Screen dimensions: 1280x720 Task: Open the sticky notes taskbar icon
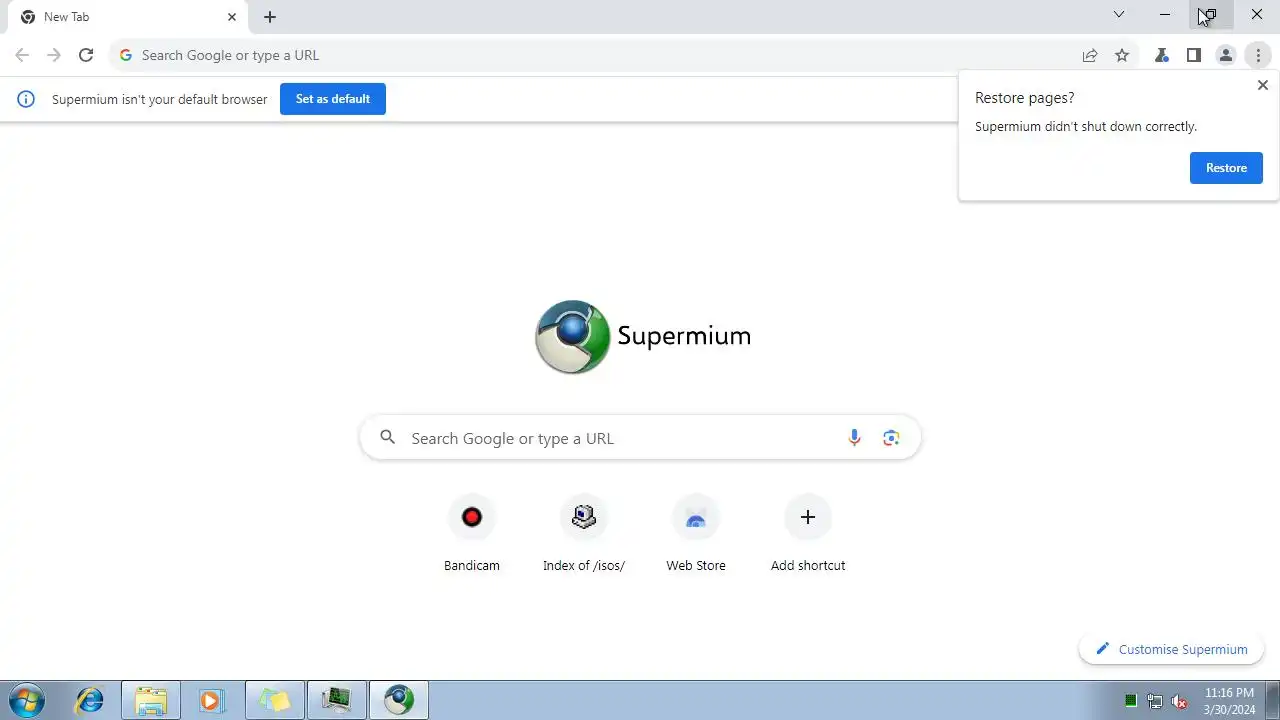(274, 700)
